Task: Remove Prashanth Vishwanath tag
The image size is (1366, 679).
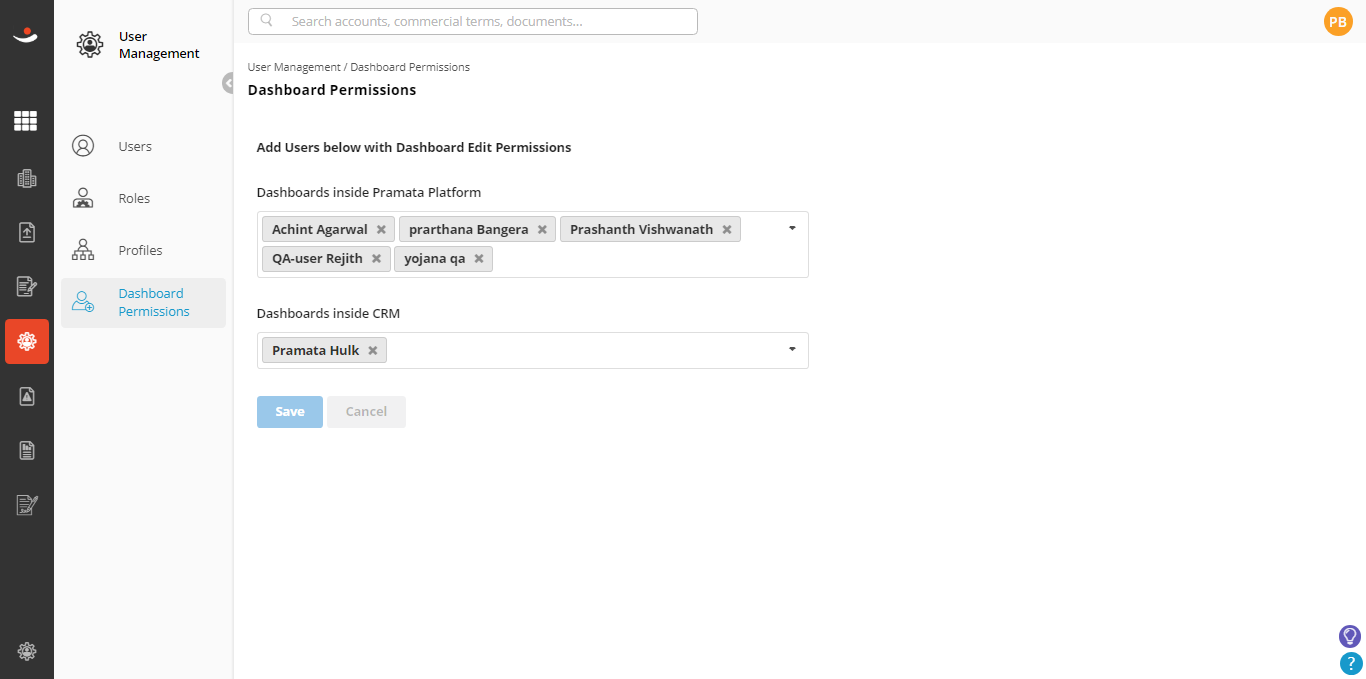Action: (x=727, y=229)
